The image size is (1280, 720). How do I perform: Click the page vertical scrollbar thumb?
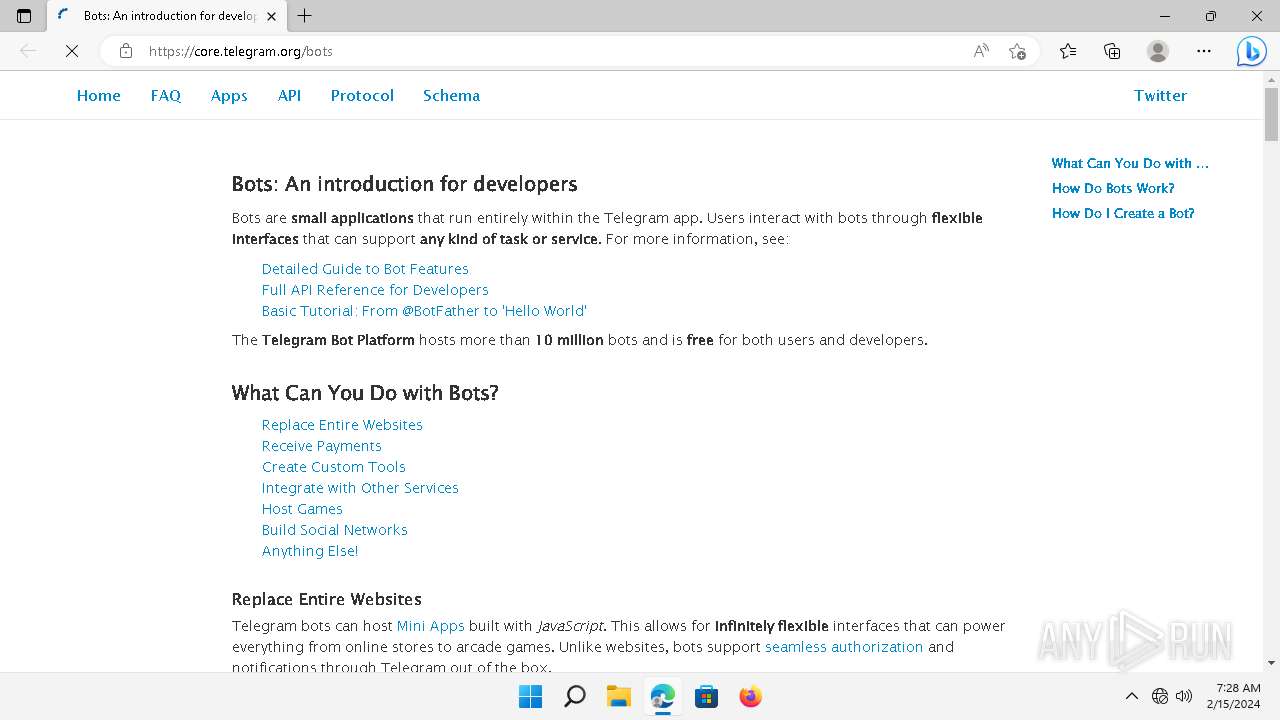(x=1271, y=114)
